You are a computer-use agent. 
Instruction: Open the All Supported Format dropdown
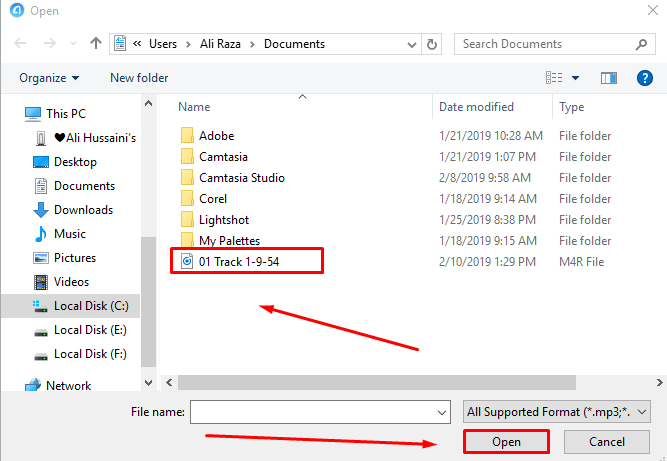point(557,411)
